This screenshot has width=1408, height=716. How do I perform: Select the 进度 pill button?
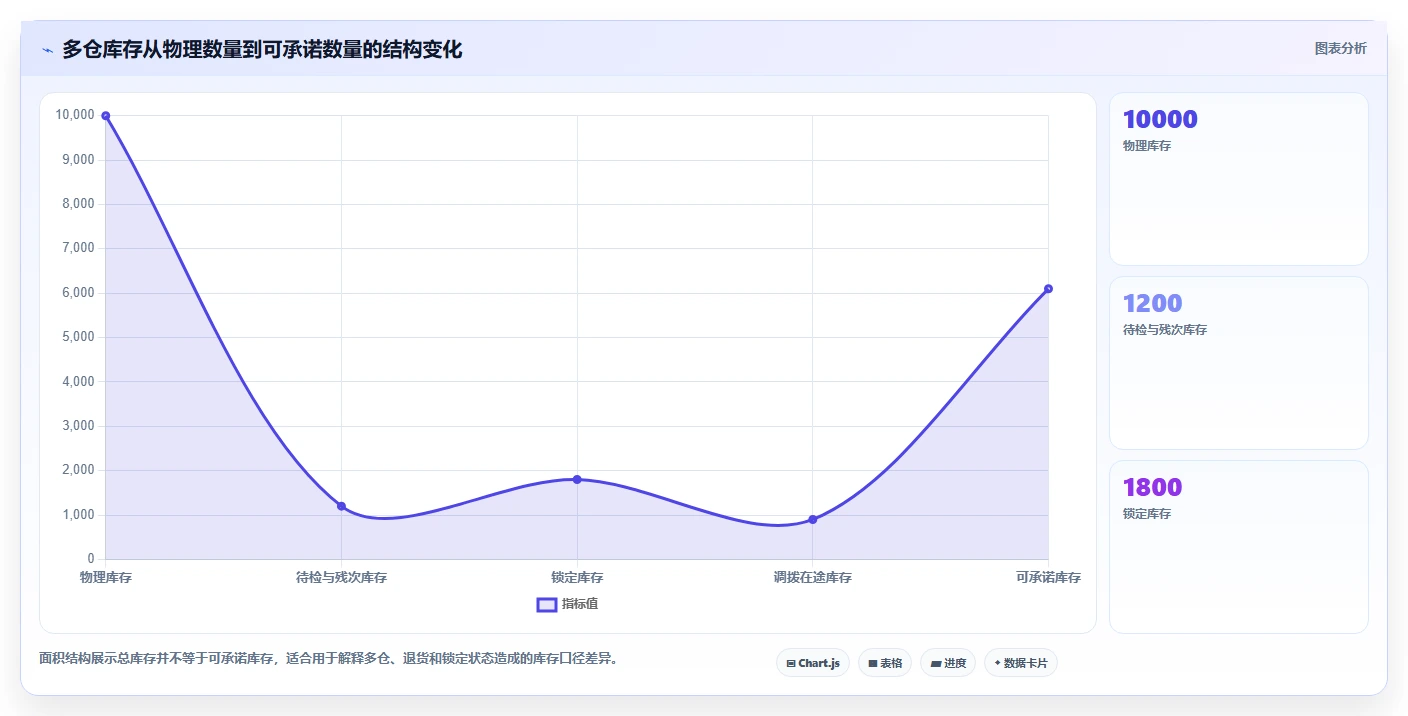(x=948, y=663)
